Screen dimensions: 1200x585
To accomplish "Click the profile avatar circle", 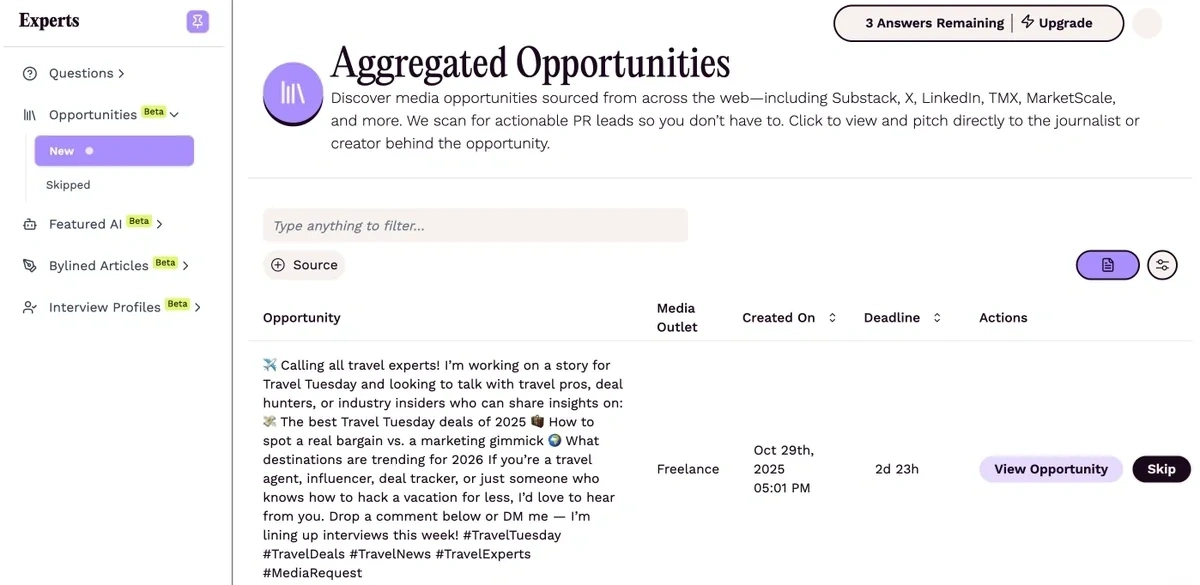I will click(x=1147, y=23).
